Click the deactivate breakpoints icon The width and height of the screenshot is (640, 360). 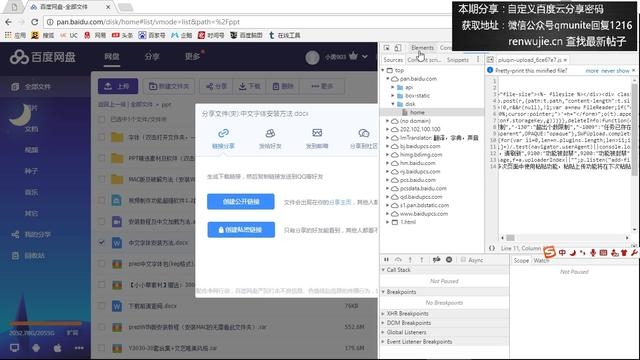pyautogui.click(x=436, y=260)
